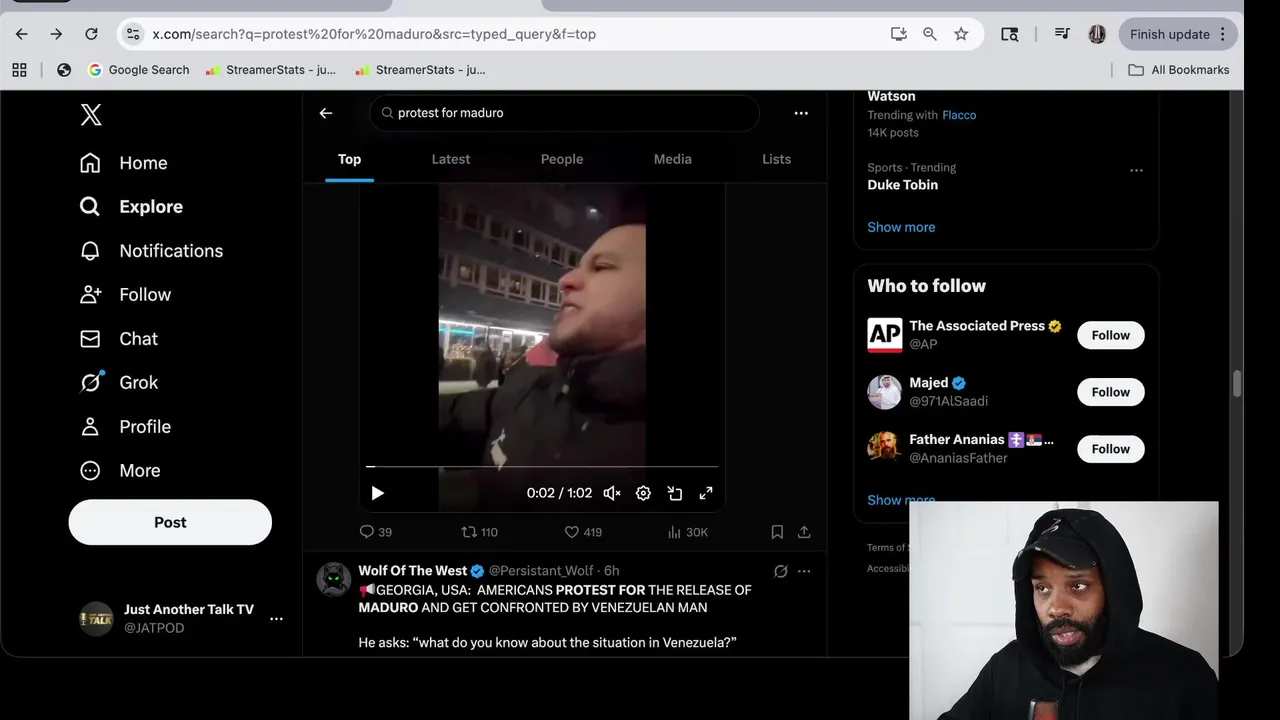Open The Associated Press avatar
Screen dimensions: 1280x720
pyautogui.click(x=884, y=335)
